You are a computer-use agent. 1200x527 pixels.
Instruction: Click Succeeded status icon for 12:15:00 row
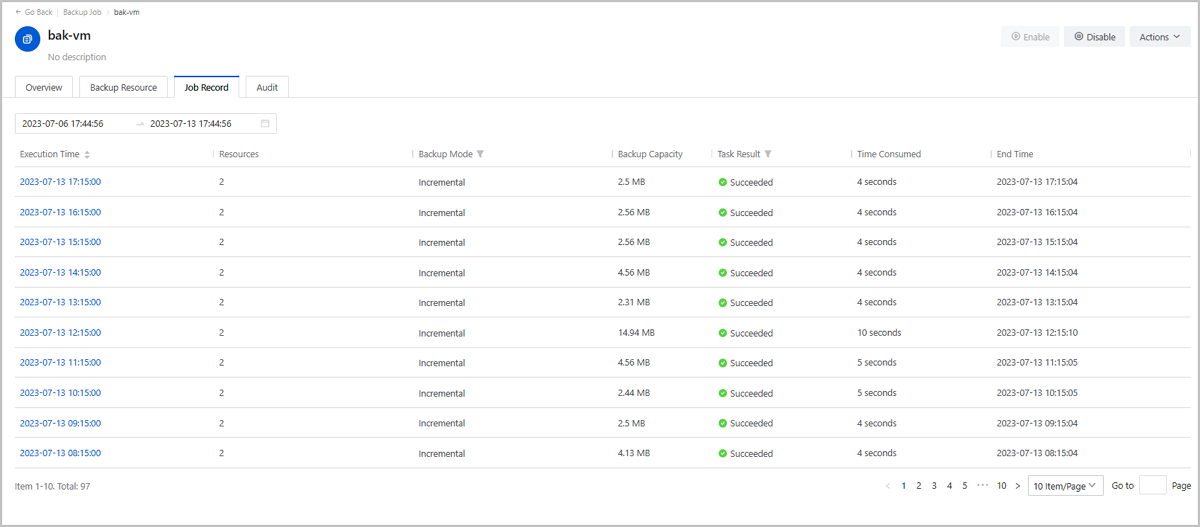[x=722, y=333]
